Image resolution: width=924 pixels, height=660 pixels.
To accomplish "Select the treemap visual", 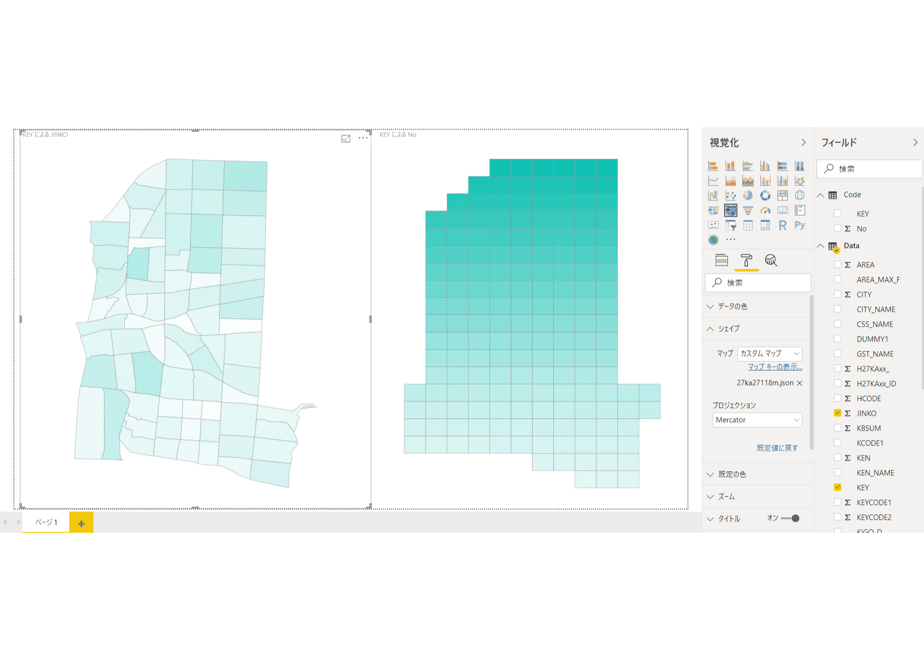I will coord(783,195).
